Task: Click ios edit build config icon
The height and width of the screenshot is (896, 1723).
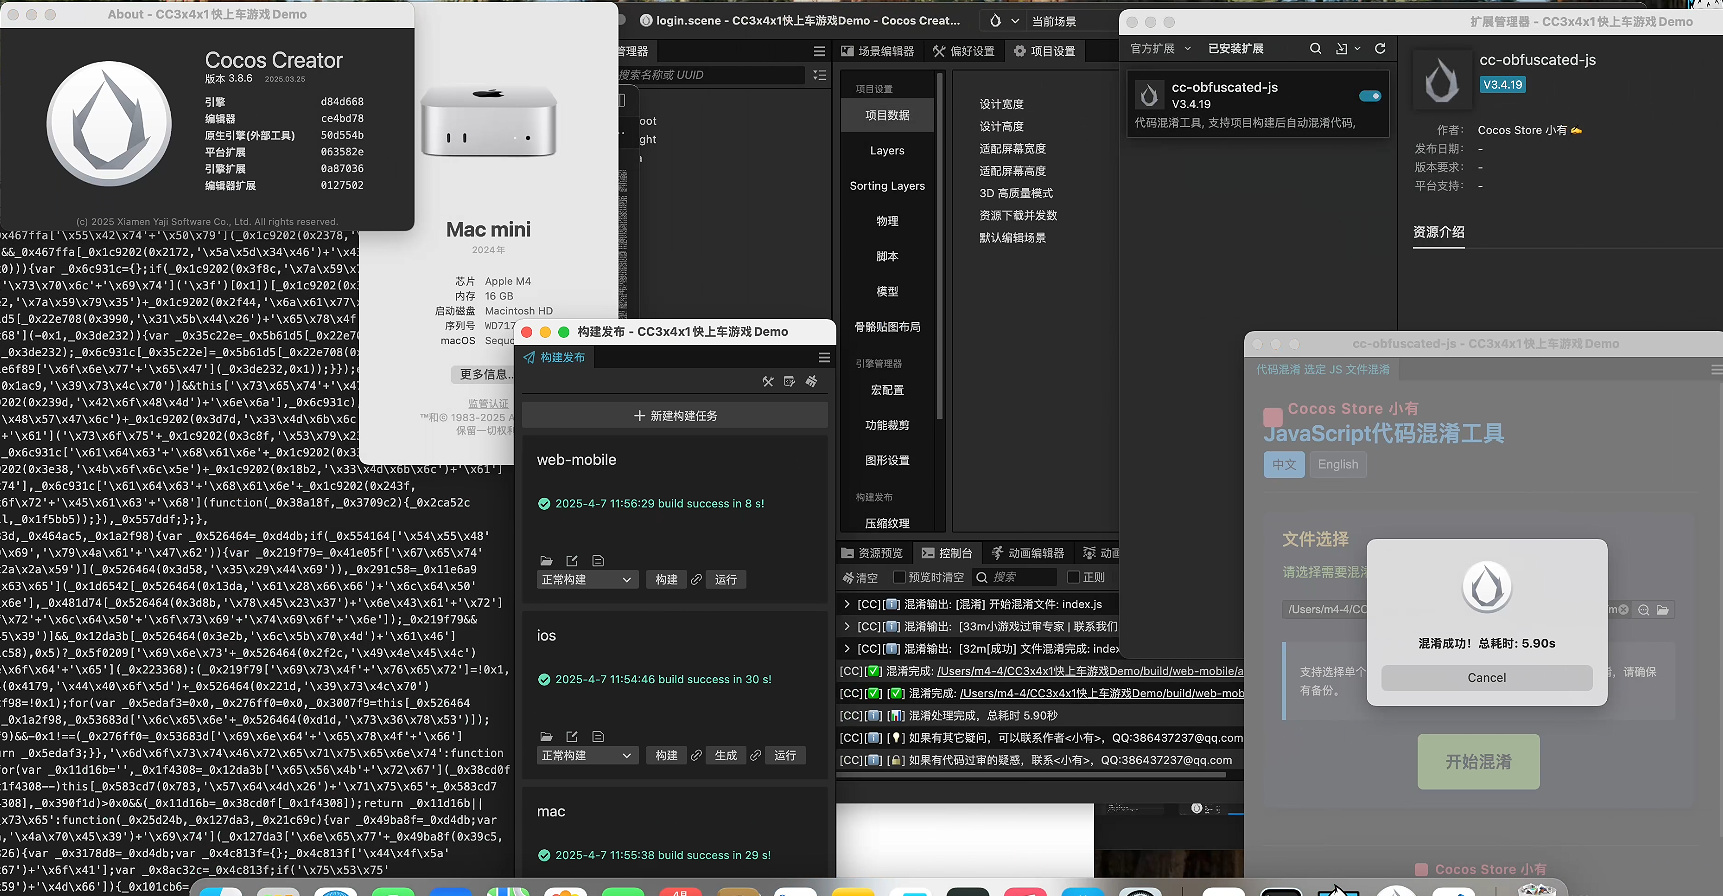Action: point(572,737)
